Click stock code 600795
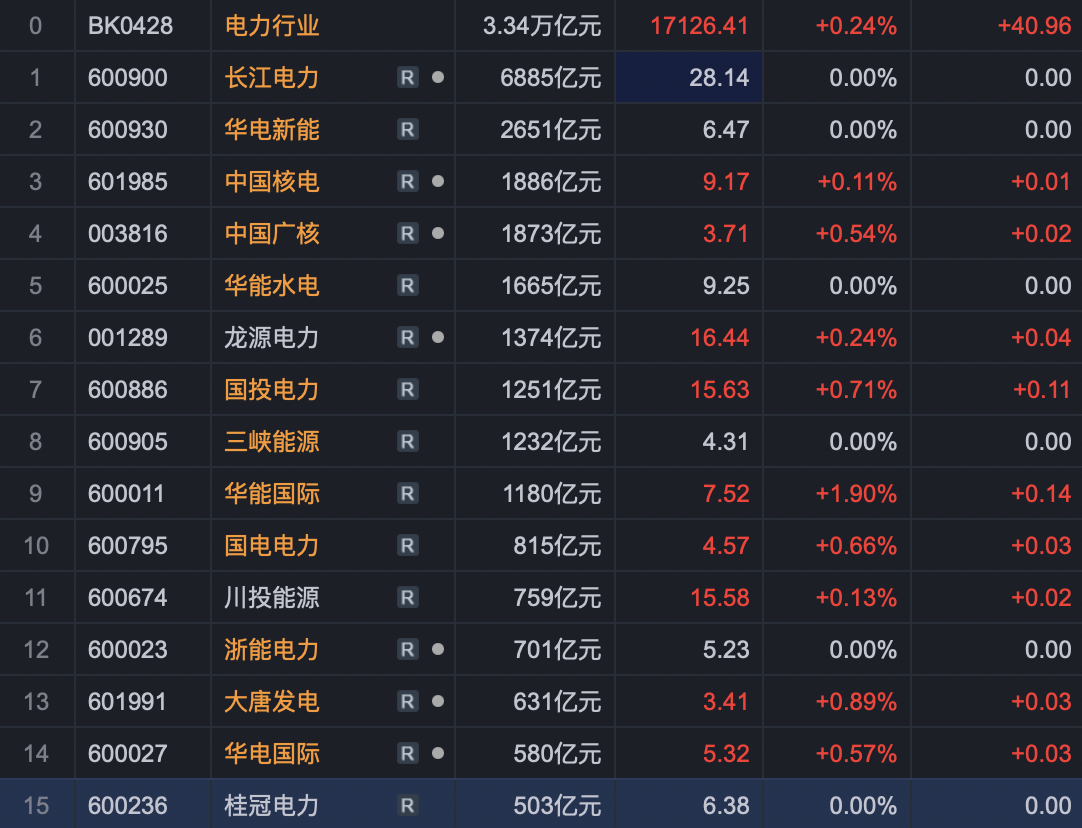This screenshot has height=828, width=1082. [128, 545]
